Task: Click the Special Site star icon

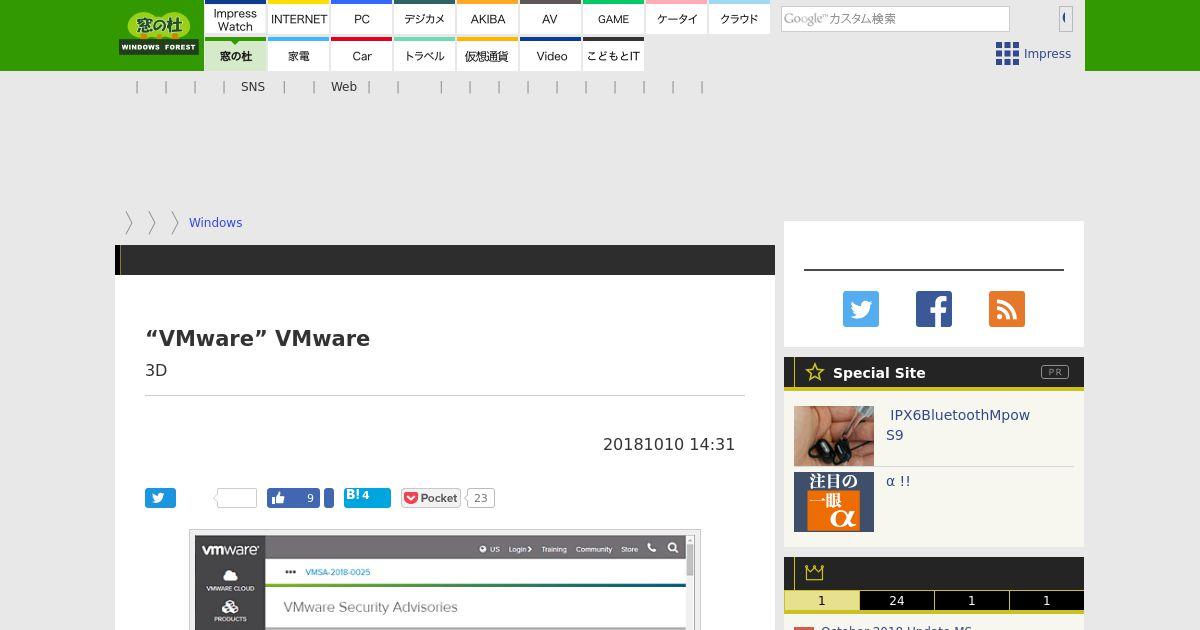Action: 815,372
